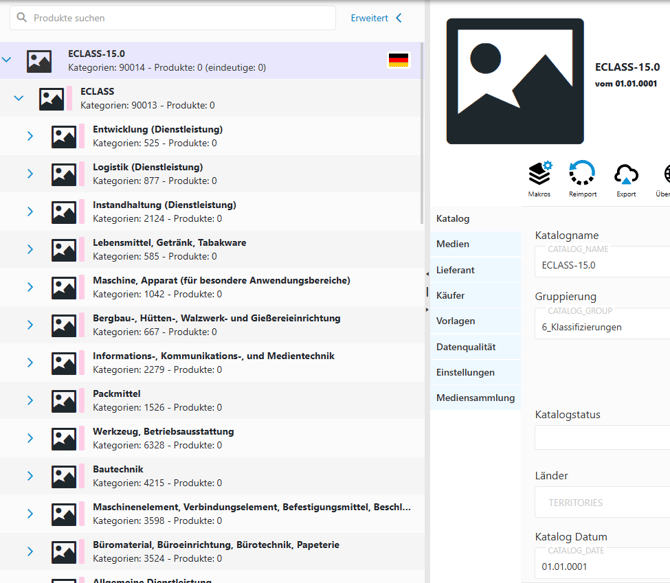Click the Werkzeug, Betriebsausstattung image icon
This screenshot has height=583, width=670.
click(x=64, y=439)
